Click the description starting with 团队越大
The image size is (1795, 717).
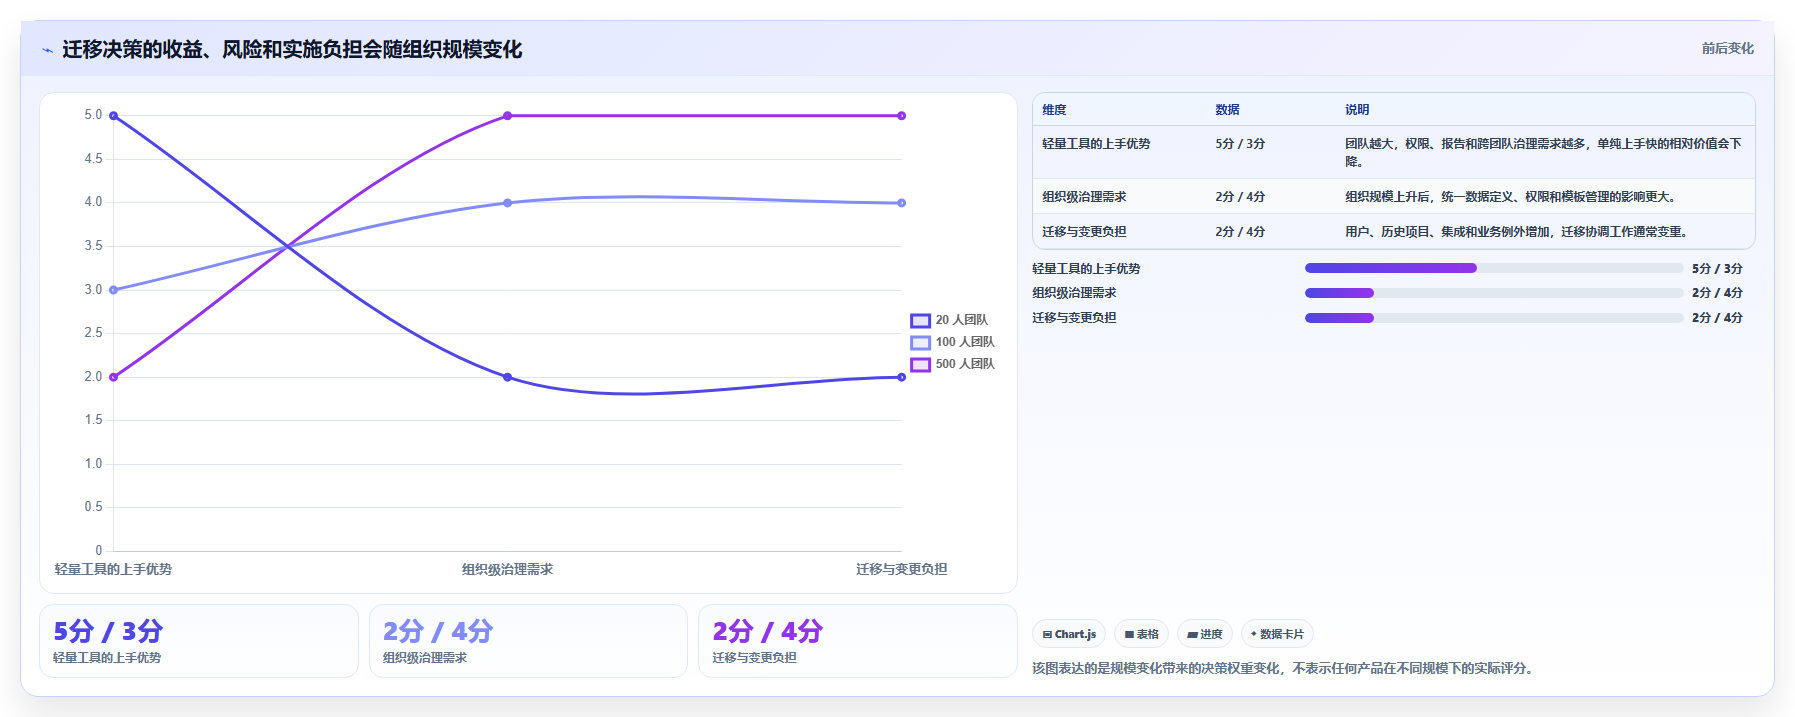(1543, 152)
